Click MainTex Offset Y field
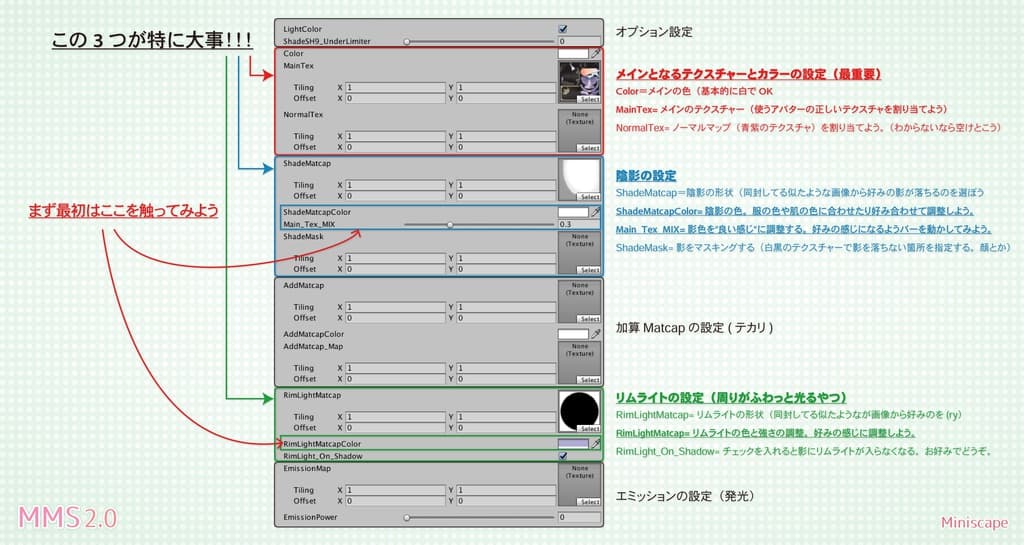Screen dimensions: 1024x545 [506, 99]
